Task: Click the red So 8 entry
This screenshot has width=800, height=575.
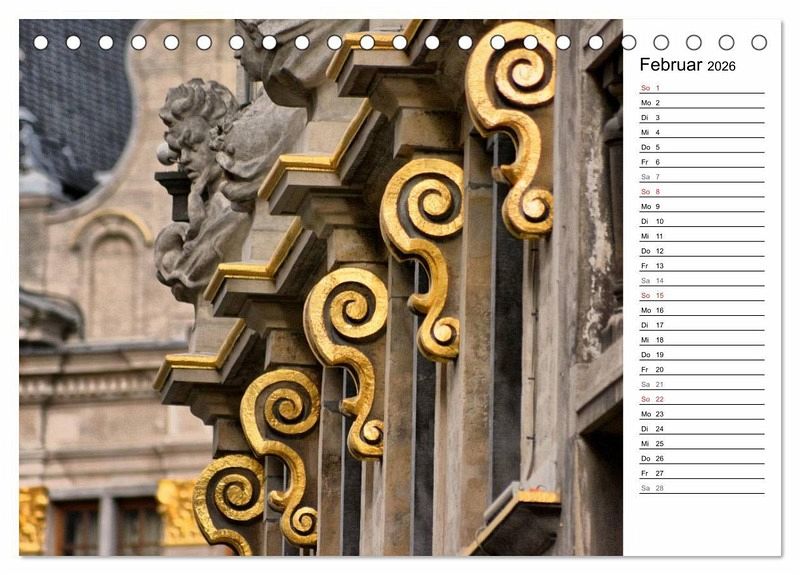Action: tap(701, 192)
